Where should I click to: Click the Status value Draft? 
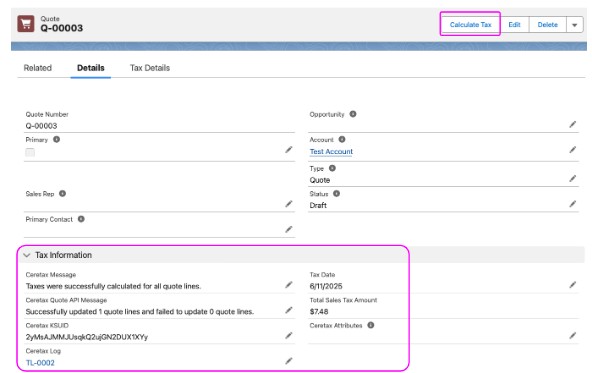[318, 205]
